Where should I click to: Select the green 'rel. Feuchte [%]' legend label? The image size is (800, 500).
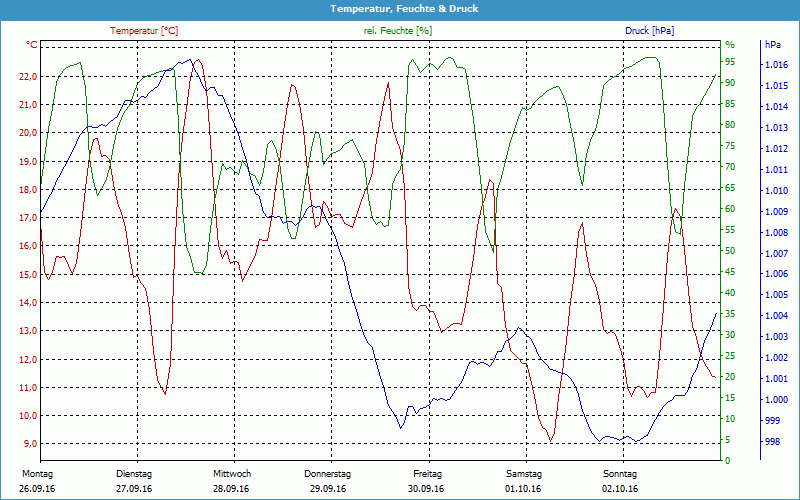coord(397,31)
